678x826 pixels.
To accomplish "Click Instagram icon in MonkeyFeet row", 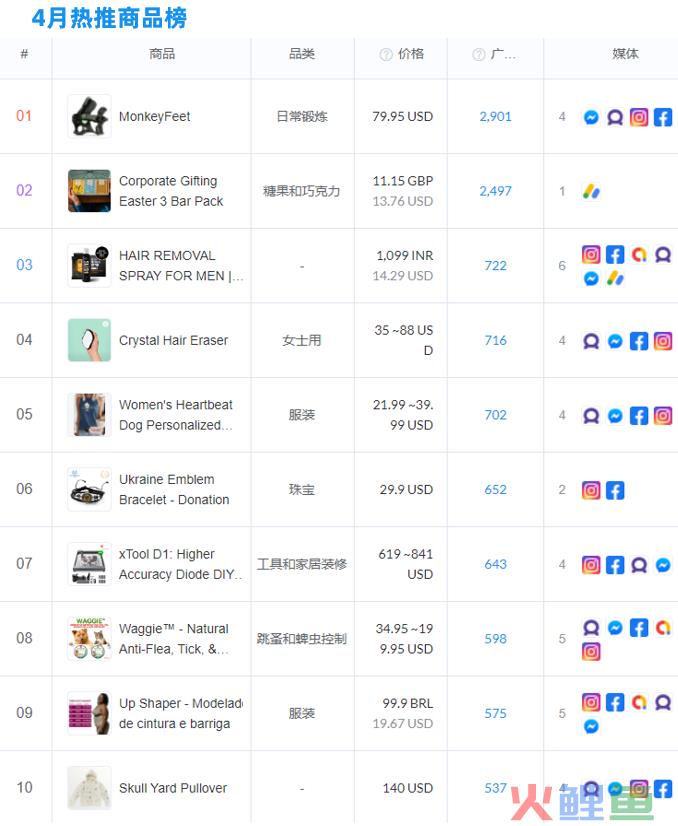I will [x=639, y=117].
